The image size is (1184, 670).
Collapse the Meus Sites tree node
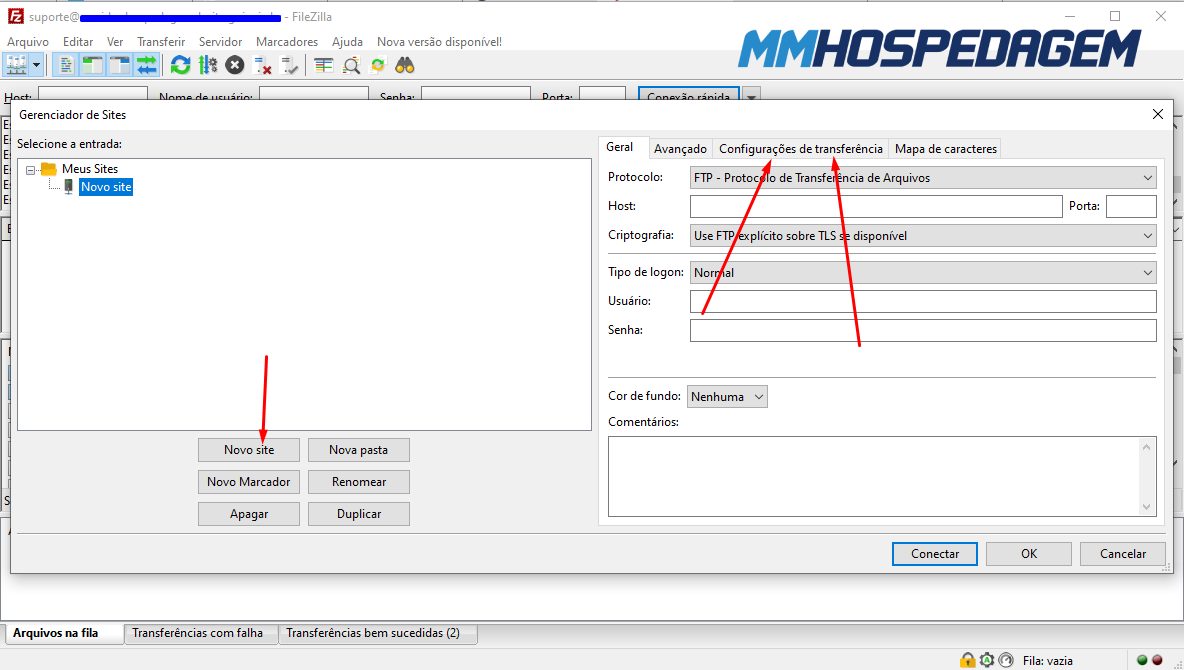(x=30, y=170)
